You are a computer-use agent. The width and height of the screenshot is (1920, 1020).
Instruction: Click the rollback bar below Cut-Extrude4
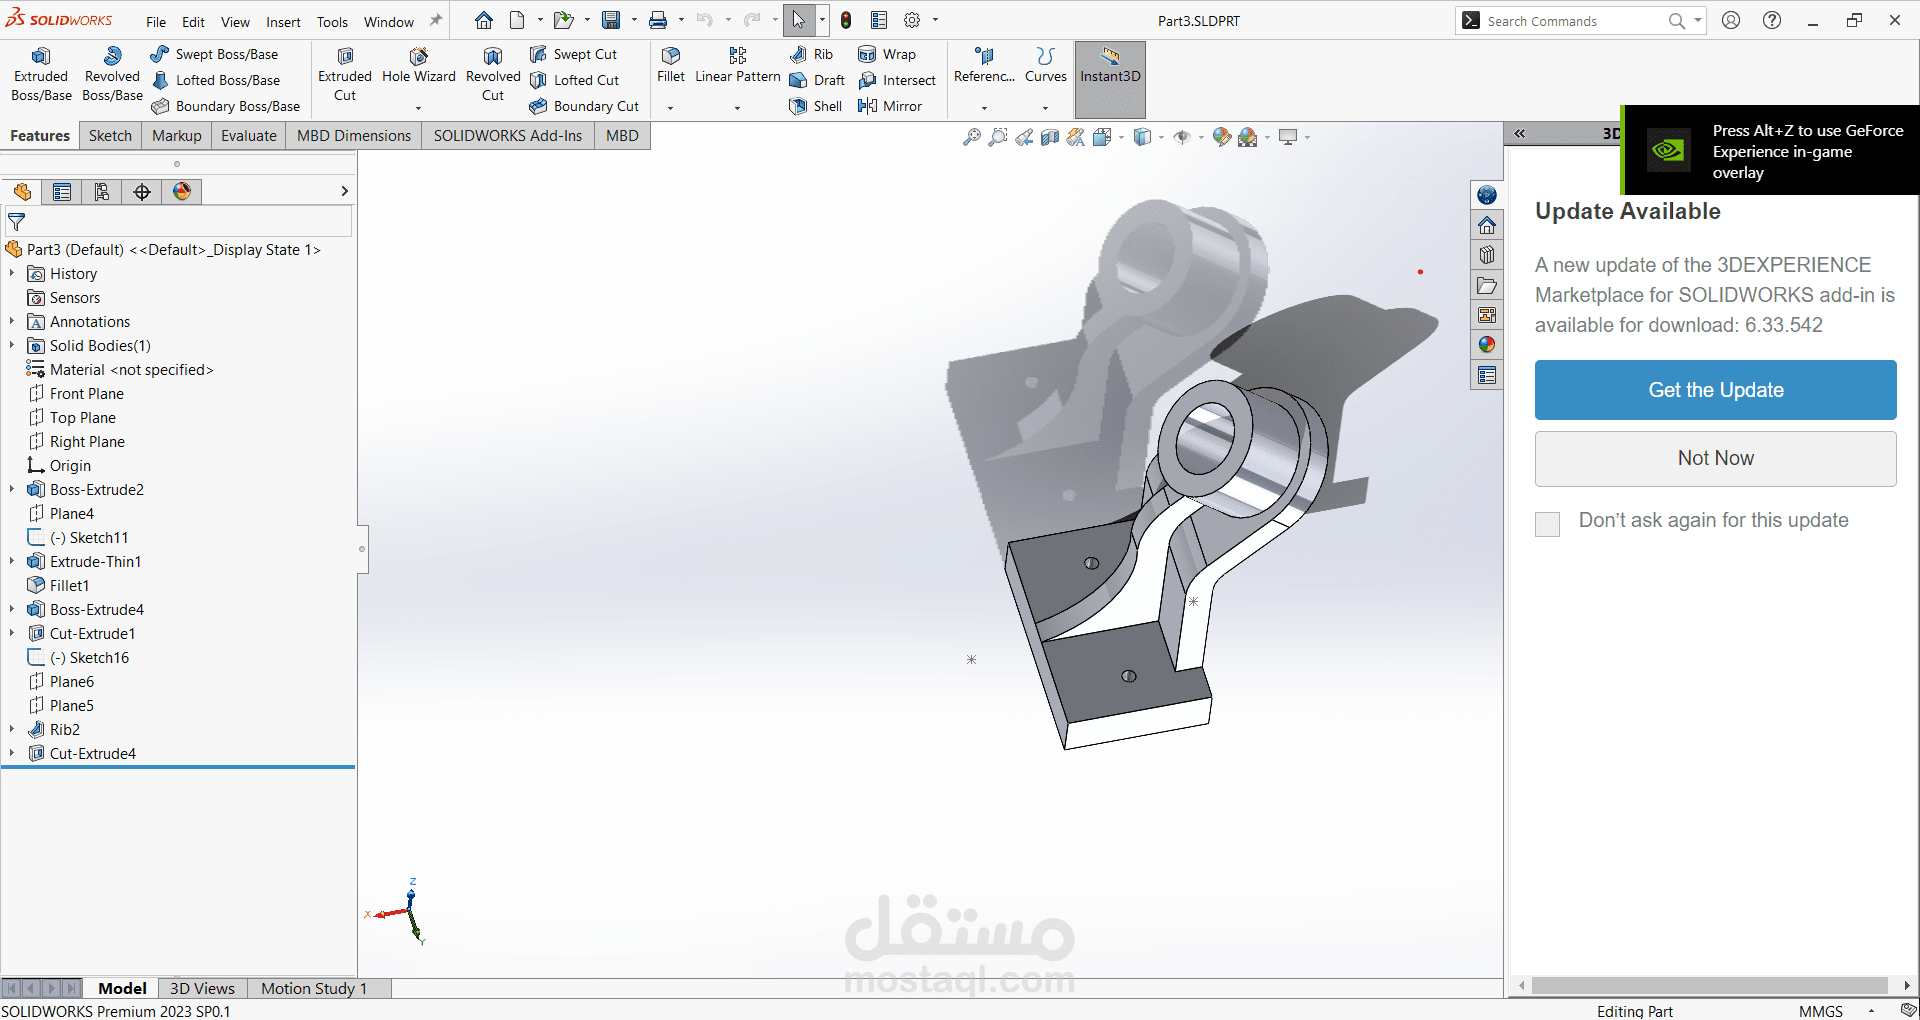click(178, 767)
